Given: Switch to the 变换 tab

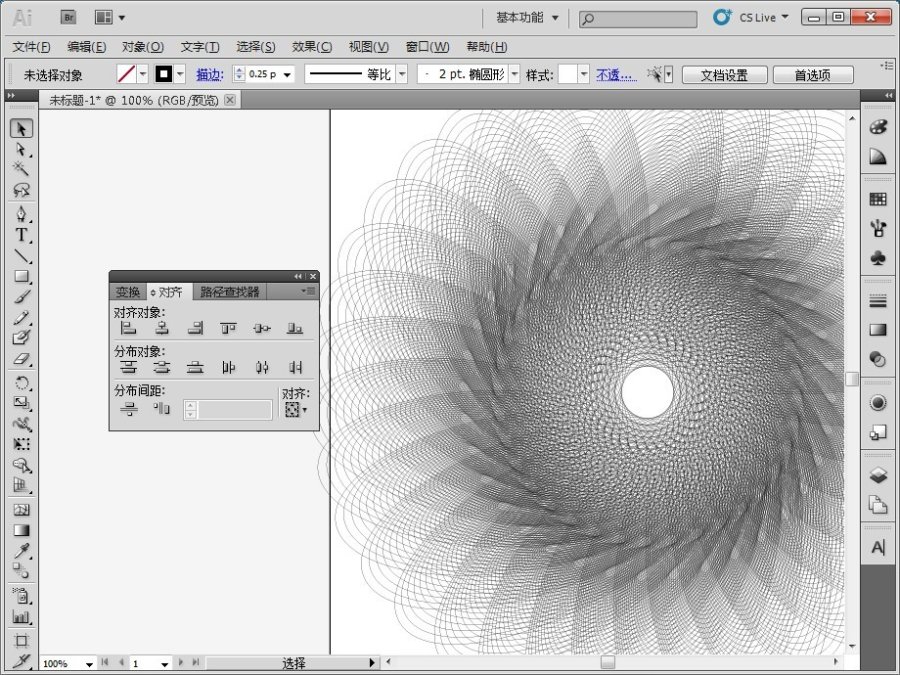Looking at the screenshot, I should (127, 292).
